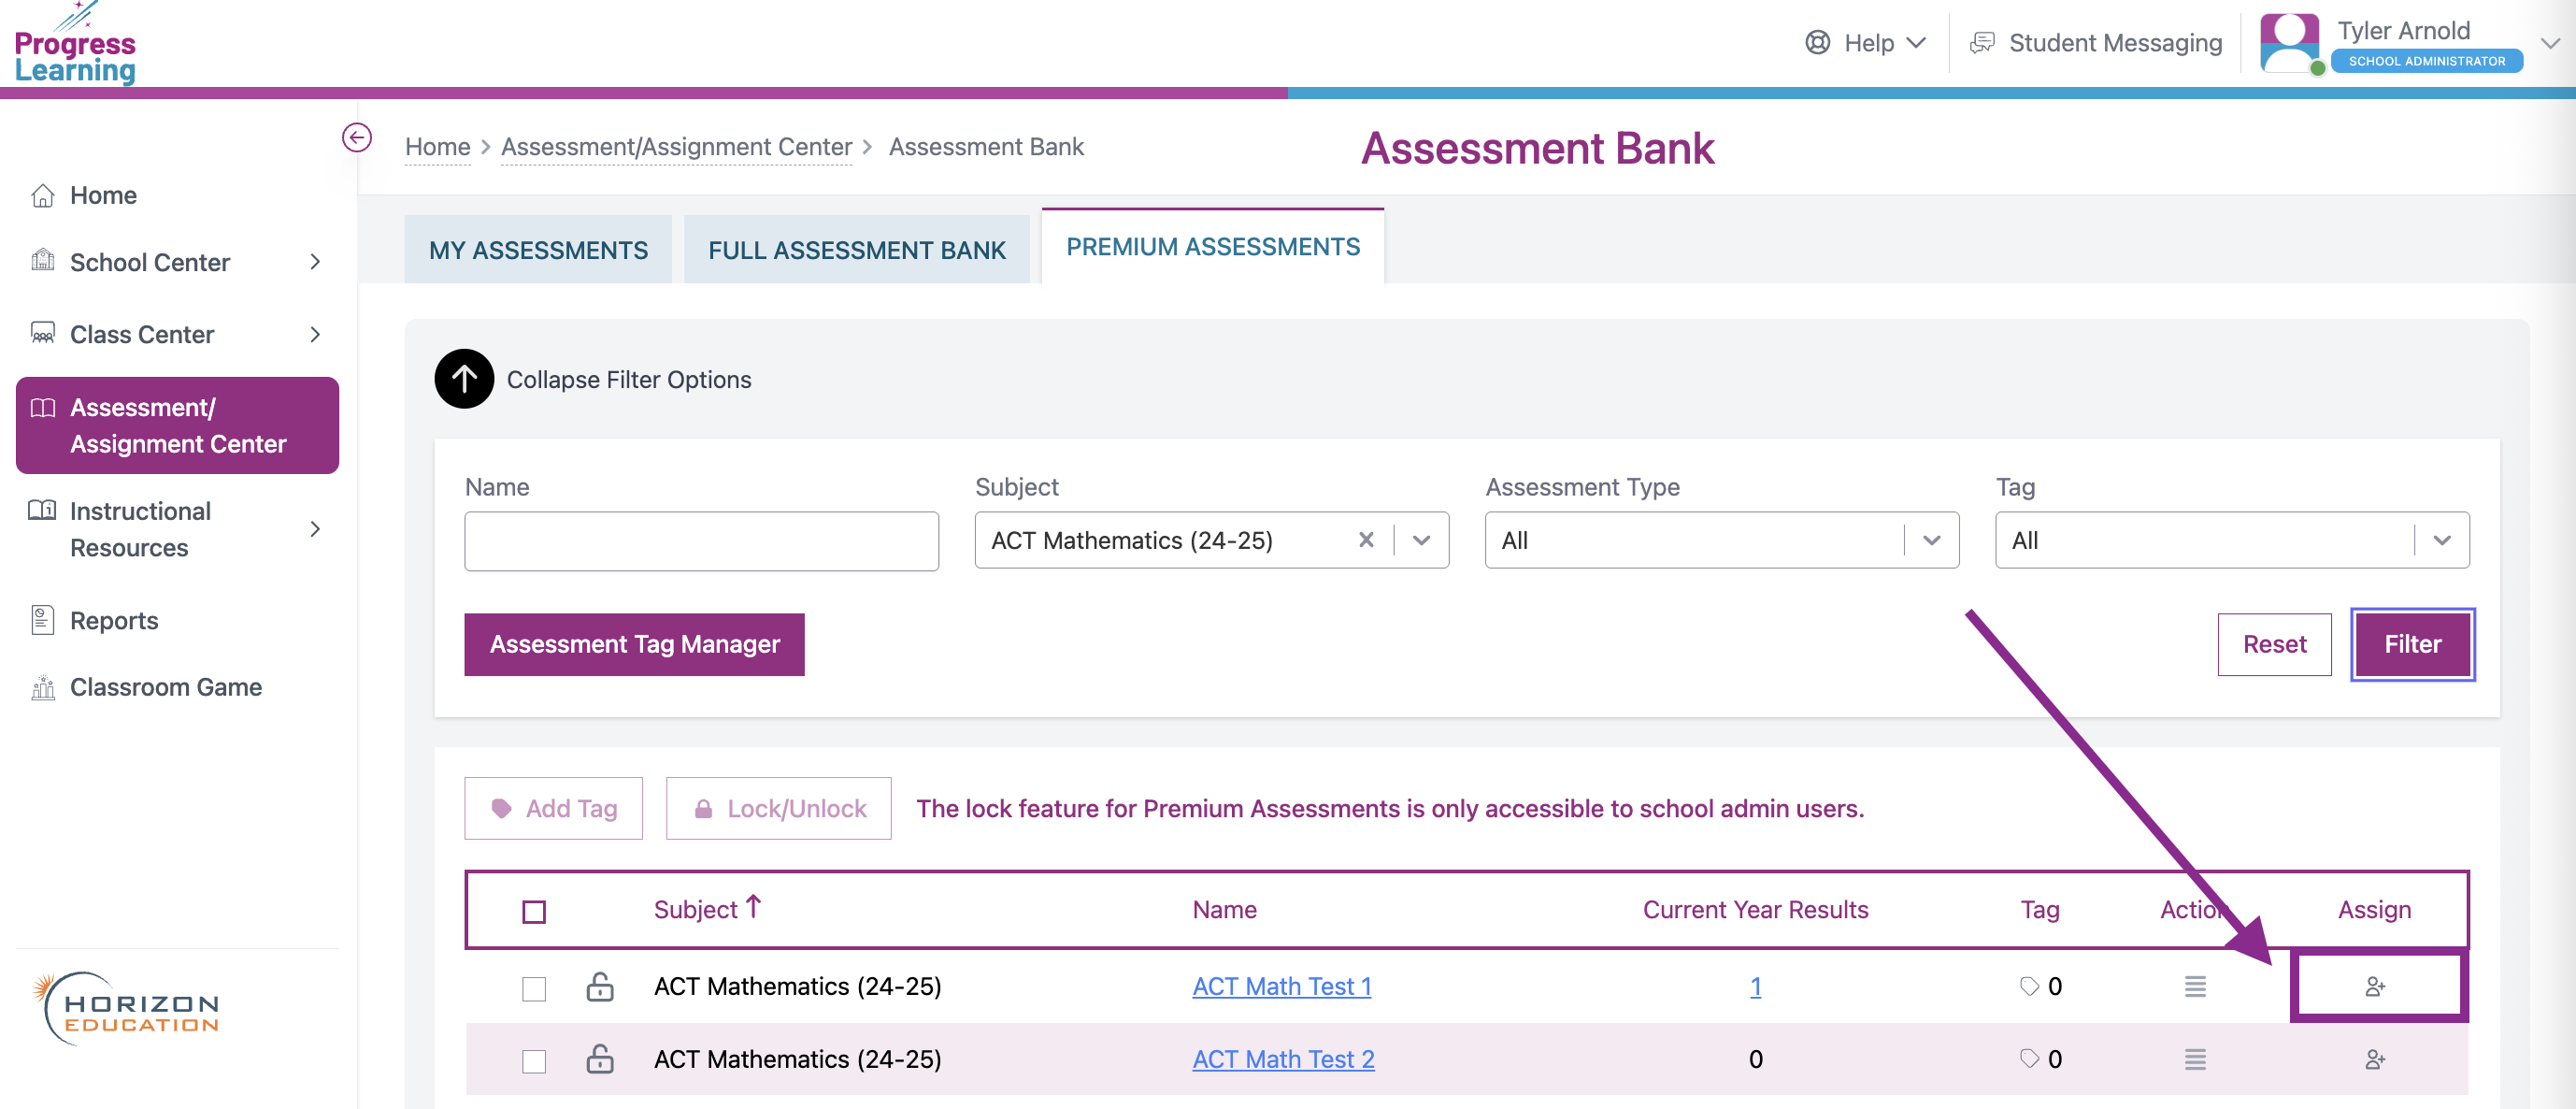Screen dimensions: 2576x1109
Task: Open Assessment/Assignment Center sidebar item
Action: [x=177, y=425]
